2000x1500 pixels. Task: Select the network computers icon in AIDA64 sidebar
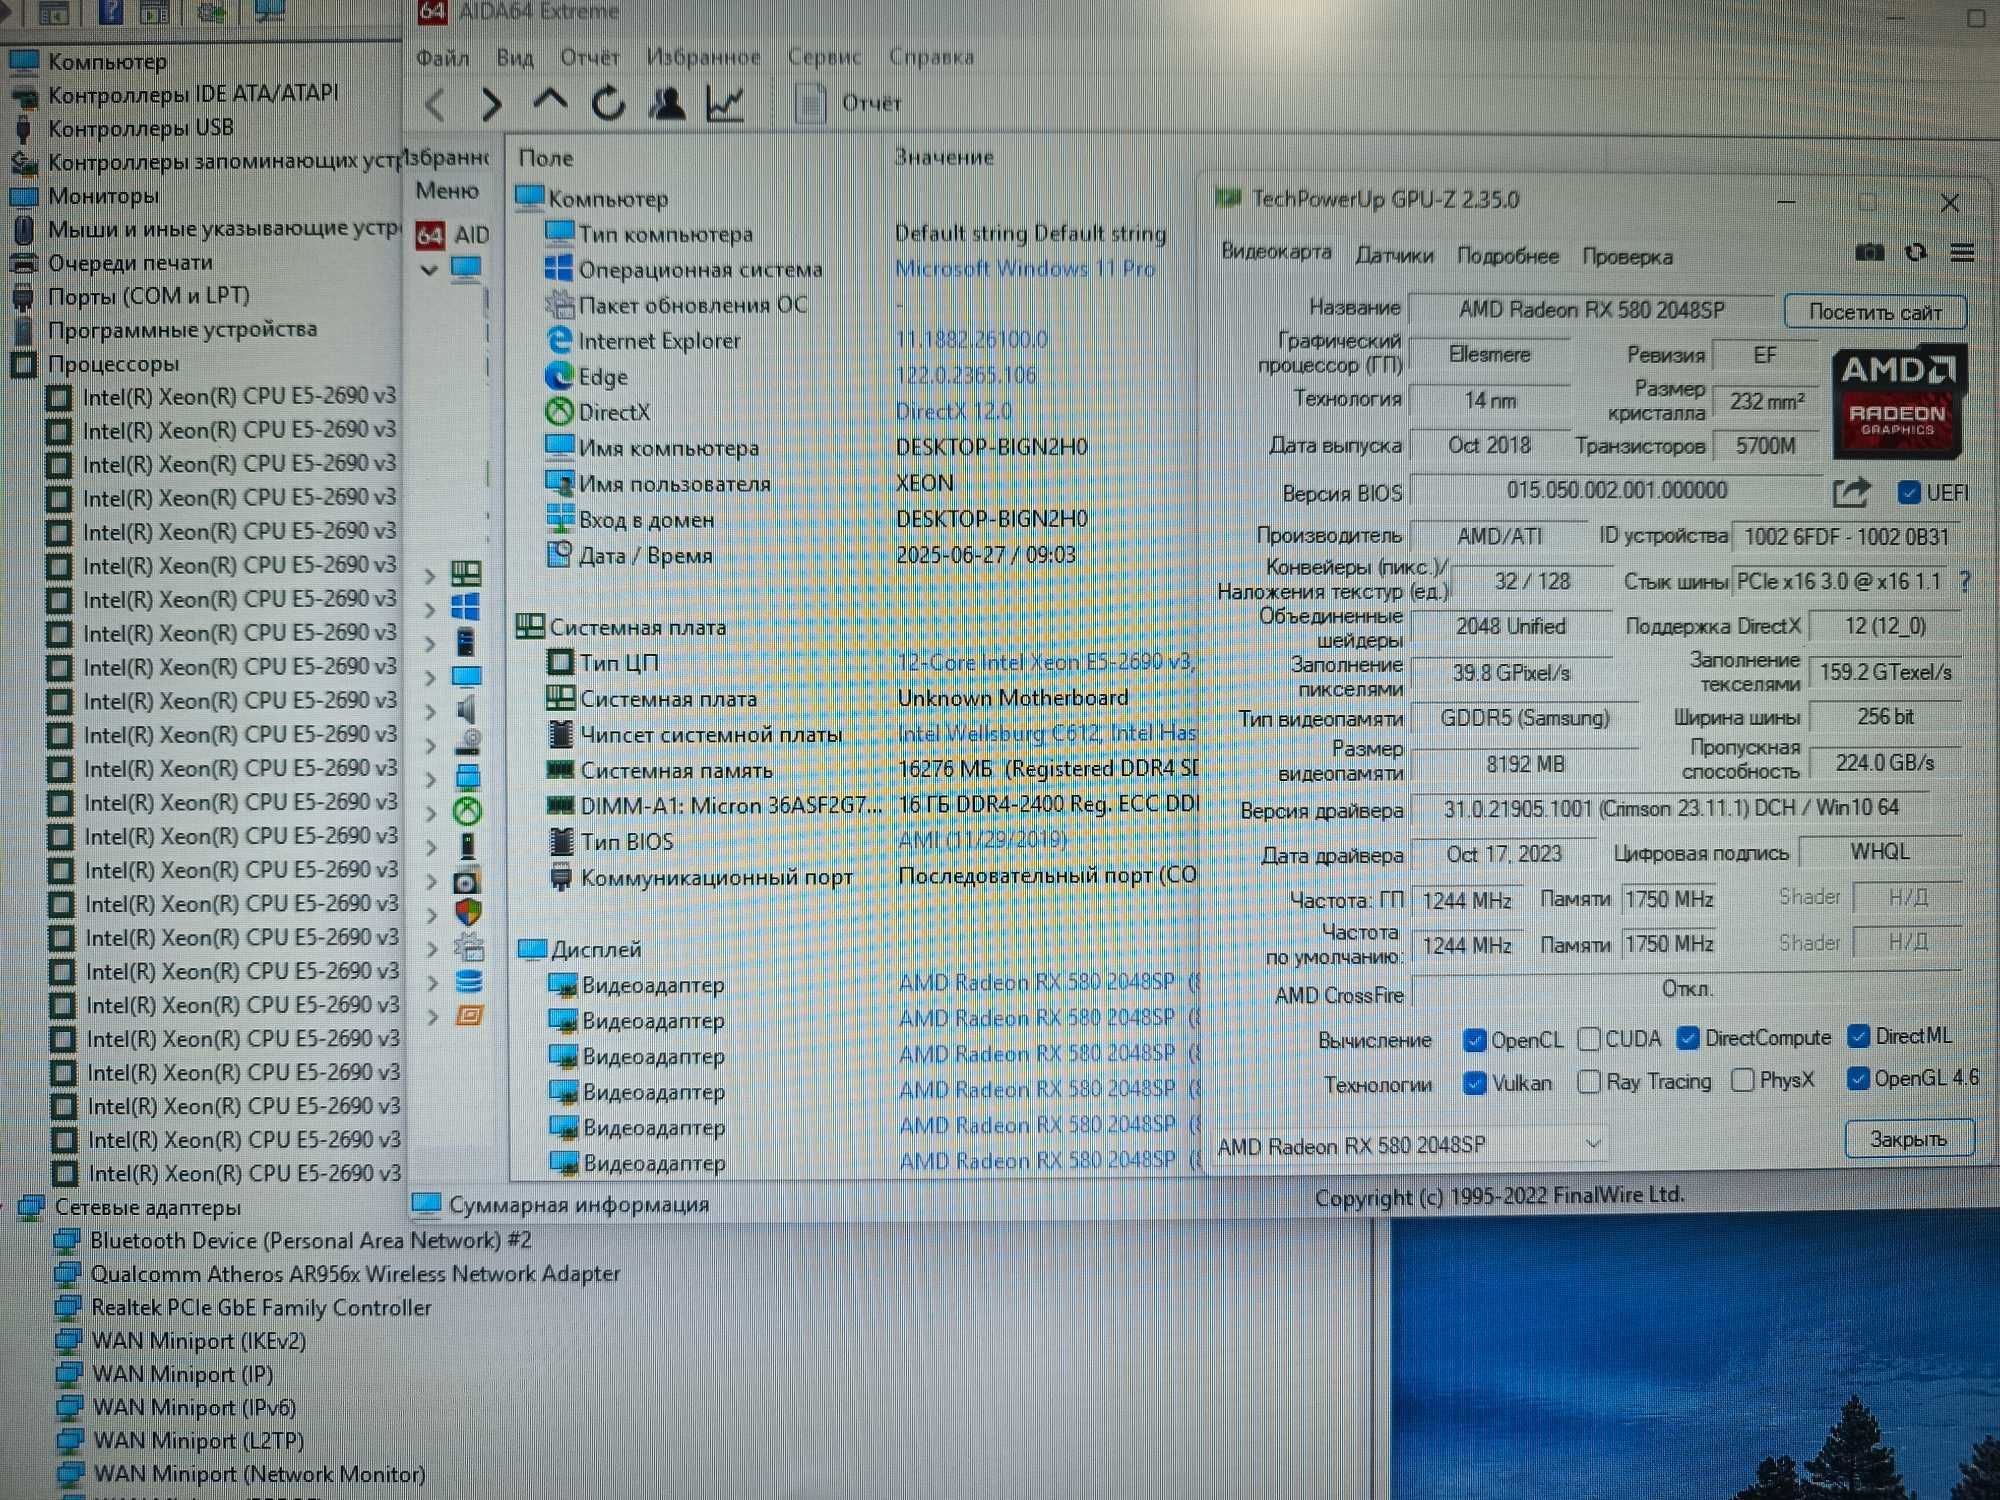click(x=467, y=777)
